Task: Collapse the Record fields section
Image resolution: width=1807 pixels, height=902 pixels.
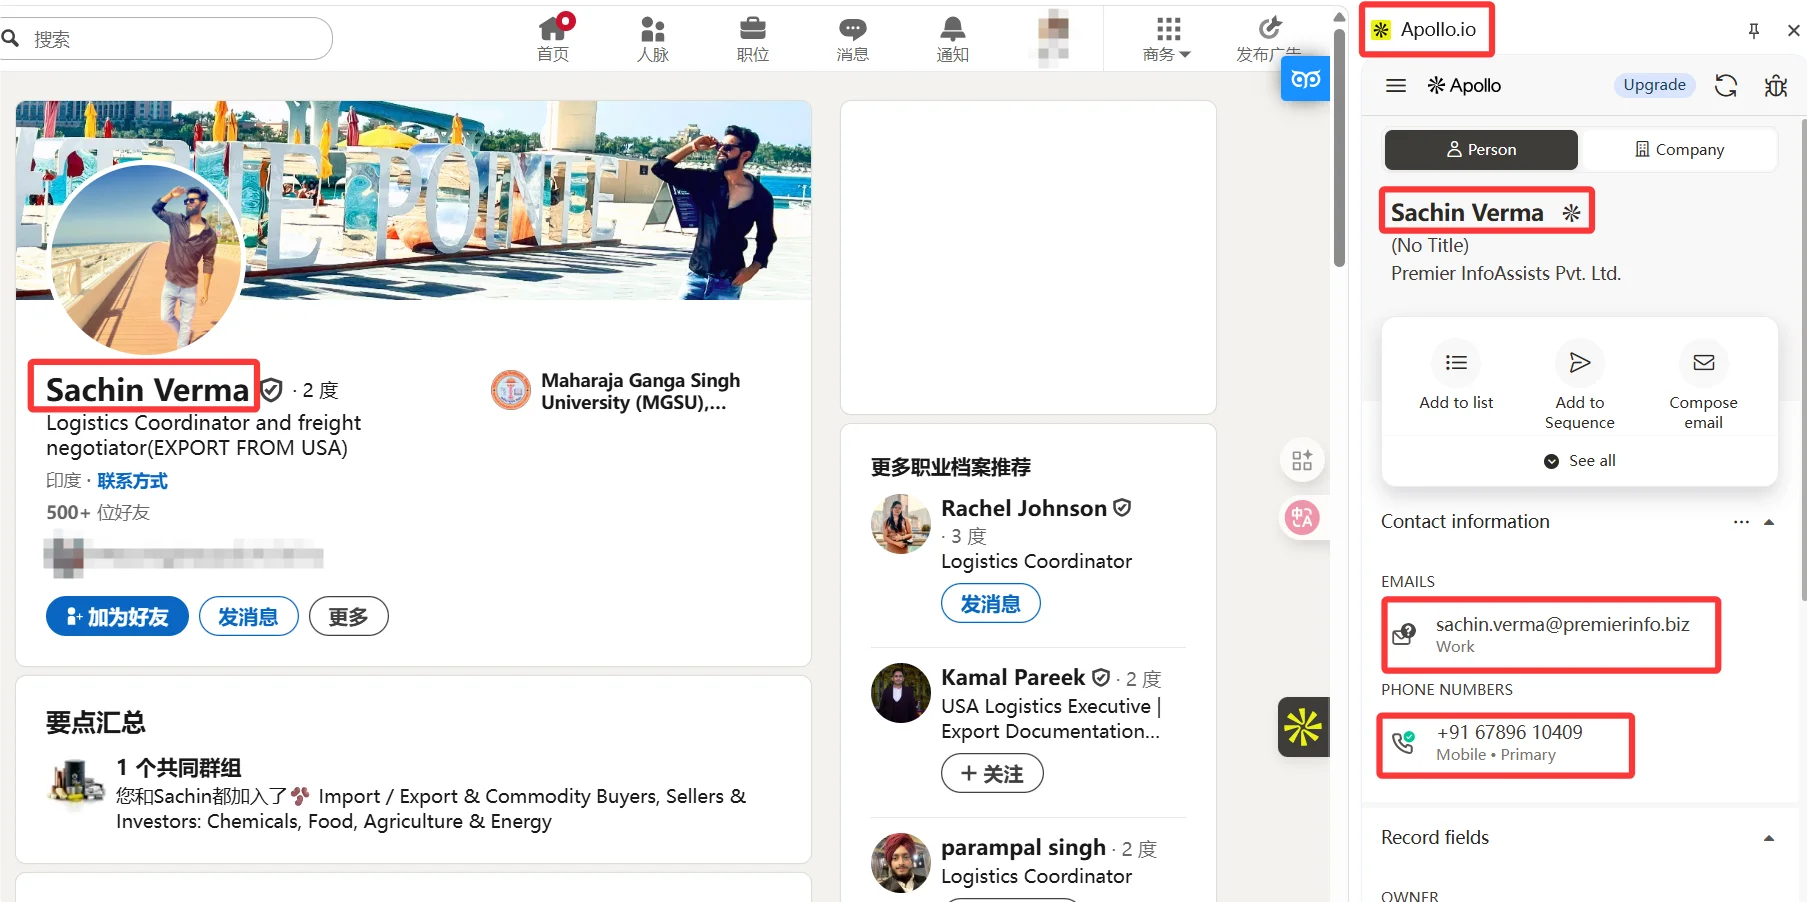Action: [x=1769, y=838]
